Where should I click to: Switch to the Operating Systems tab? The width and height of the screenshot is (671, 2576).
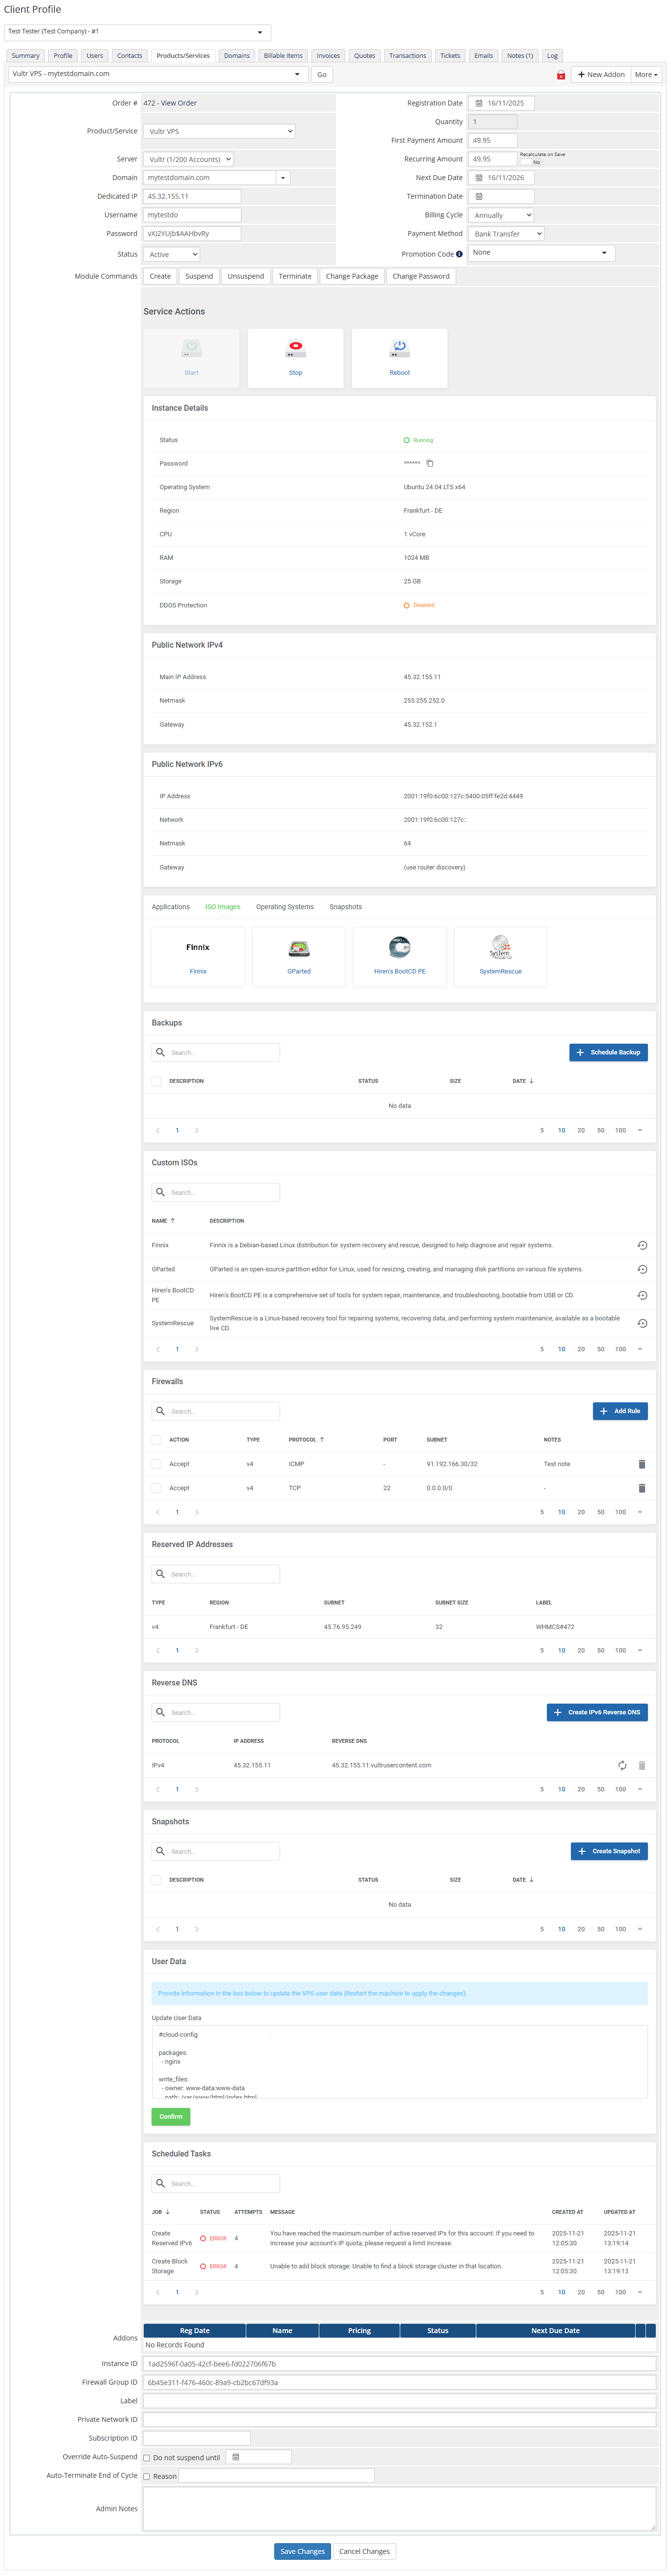pos(285,907)
